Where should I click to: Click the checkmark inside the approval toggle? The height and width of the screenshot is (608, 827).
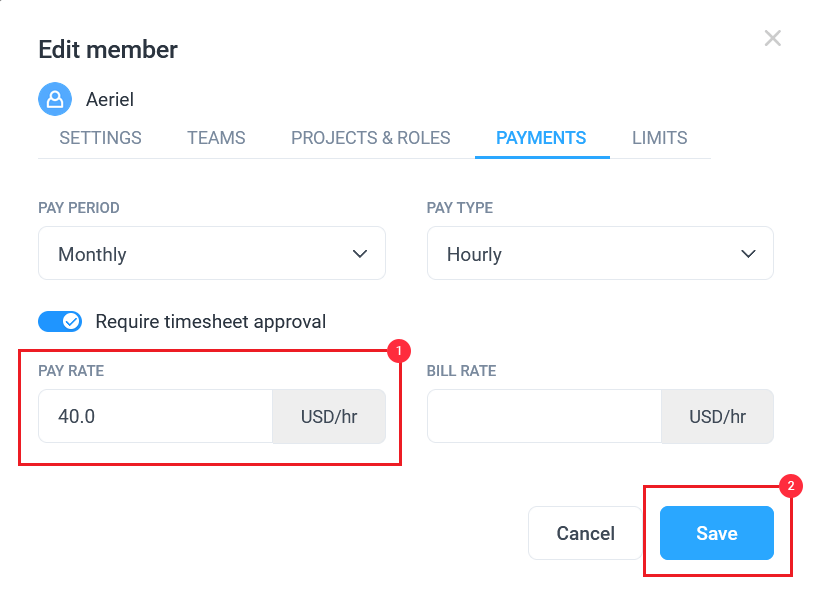click(69, 321)
